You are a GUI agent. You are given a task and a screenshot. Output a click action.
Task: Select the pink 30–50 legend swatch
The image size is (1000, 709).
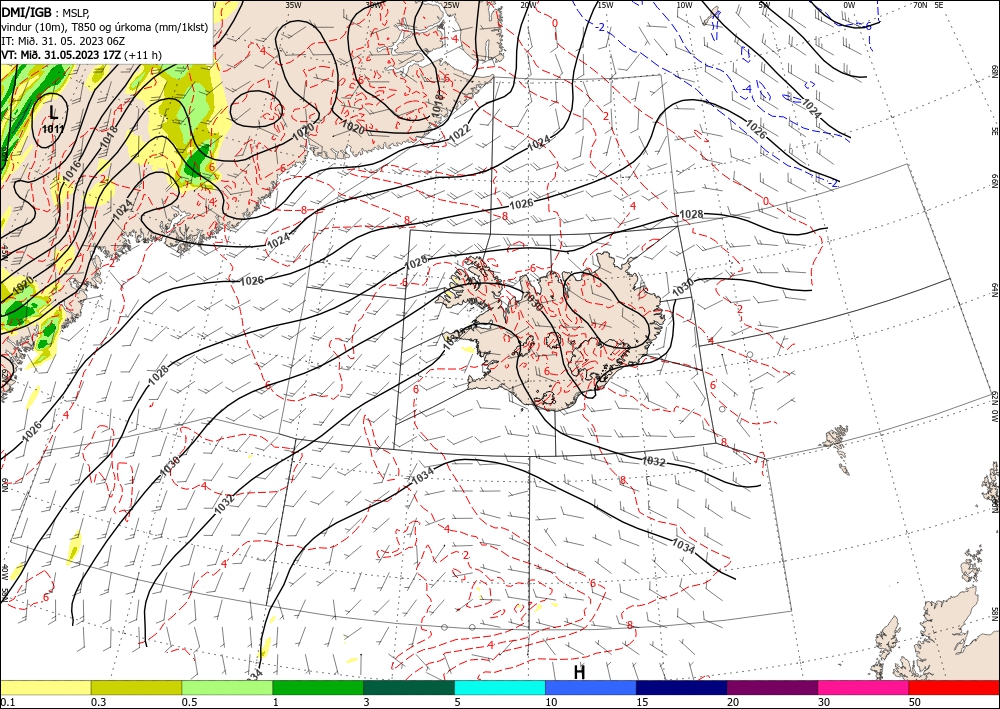(864, 687)
